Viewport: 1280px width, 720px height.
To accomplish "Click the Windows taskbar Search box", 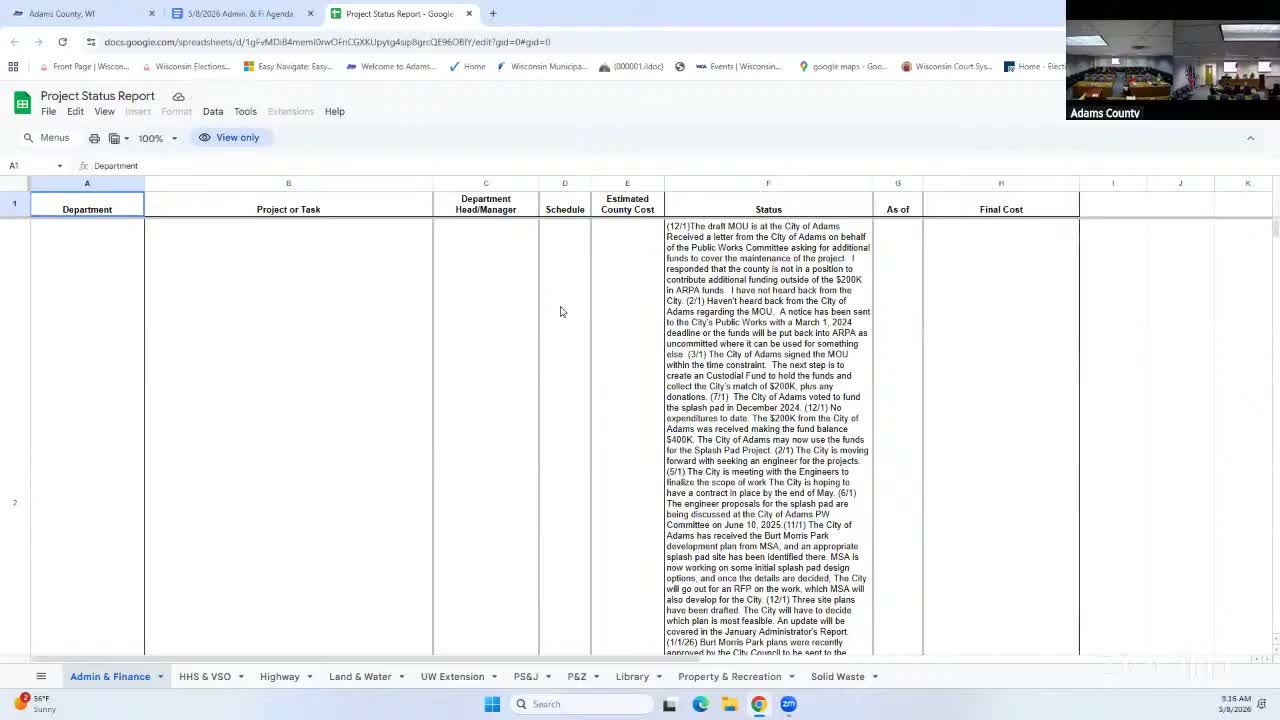I will pos(582,704).
